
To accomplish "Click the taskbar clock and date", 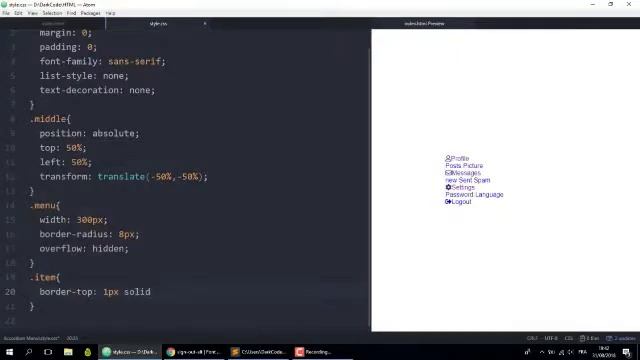I will pyautogui.click(x=604, y=352).
